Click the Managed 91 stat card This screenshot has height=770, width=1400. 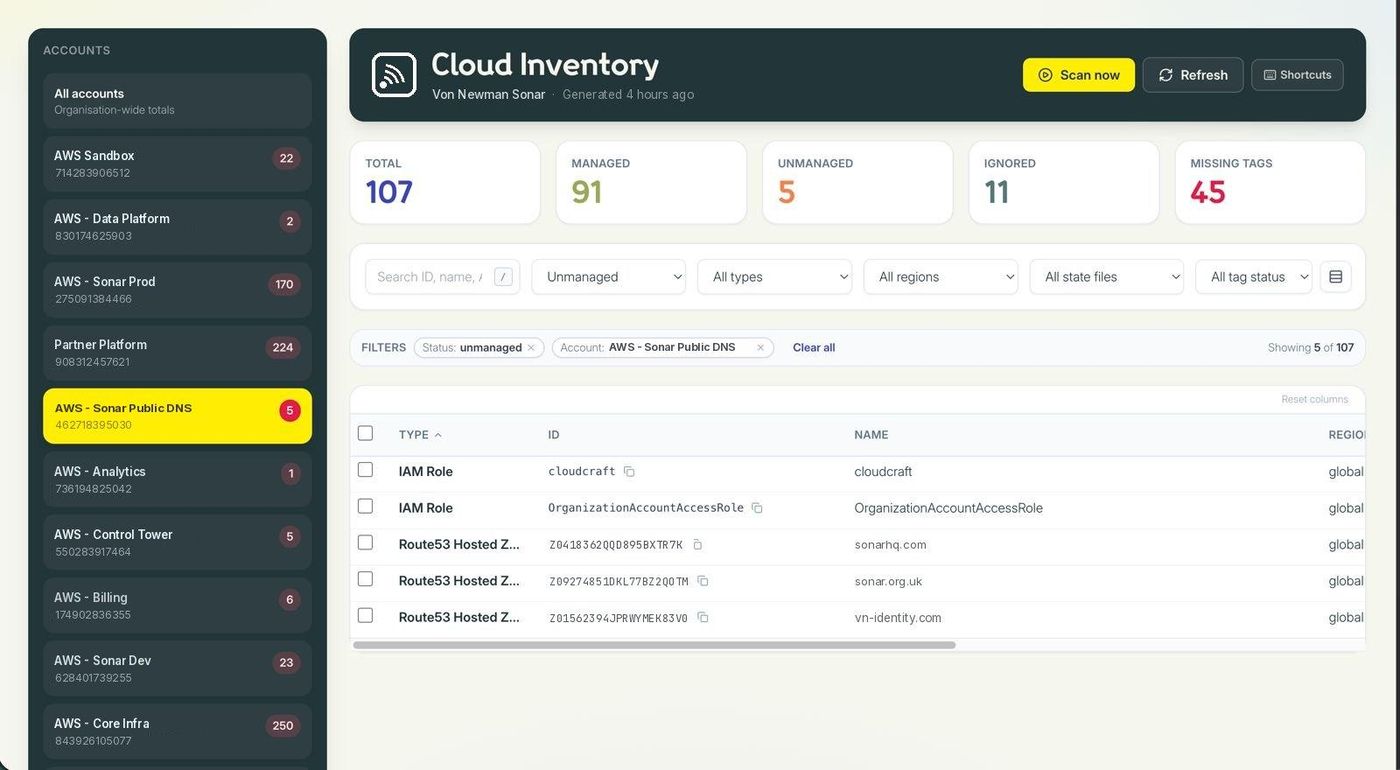(651, 182)
